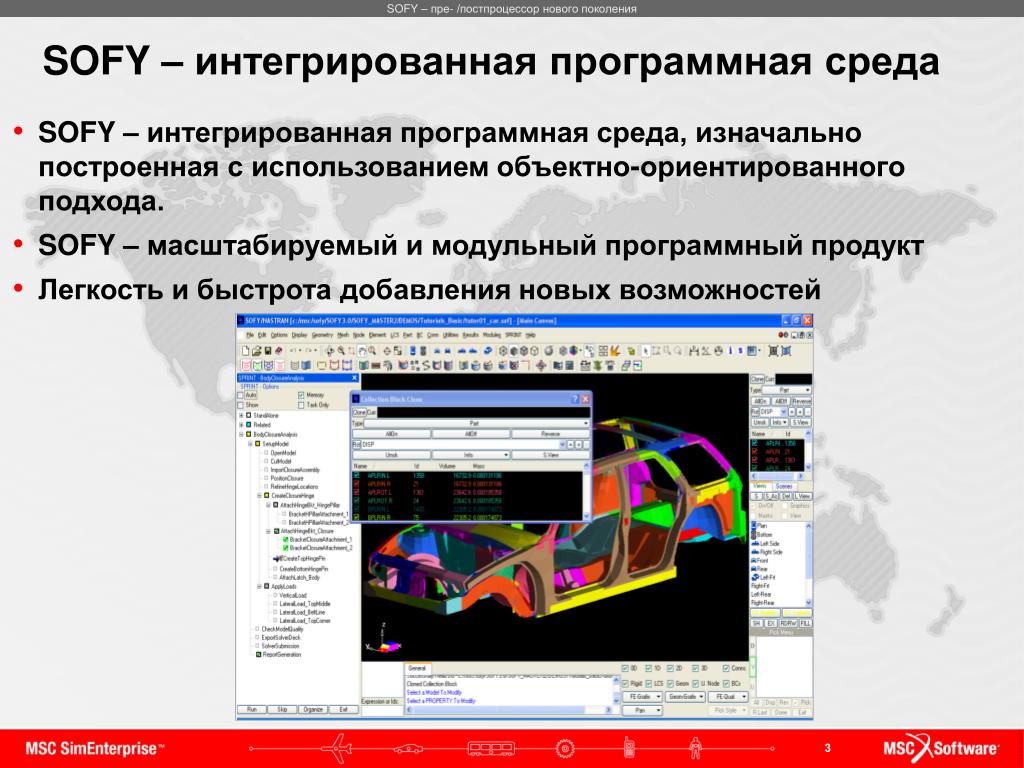The width and height of the screenshot is (1024, 768).
Task: Click the Rear view car icon
Action: pos(754,569)
